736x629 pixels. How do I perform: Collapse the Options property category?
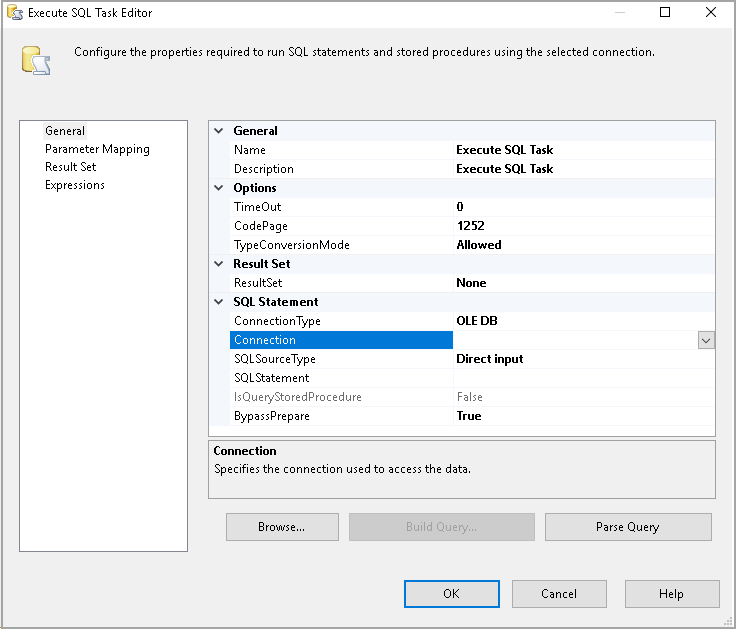pyautogui.click(x=219, y=188)
